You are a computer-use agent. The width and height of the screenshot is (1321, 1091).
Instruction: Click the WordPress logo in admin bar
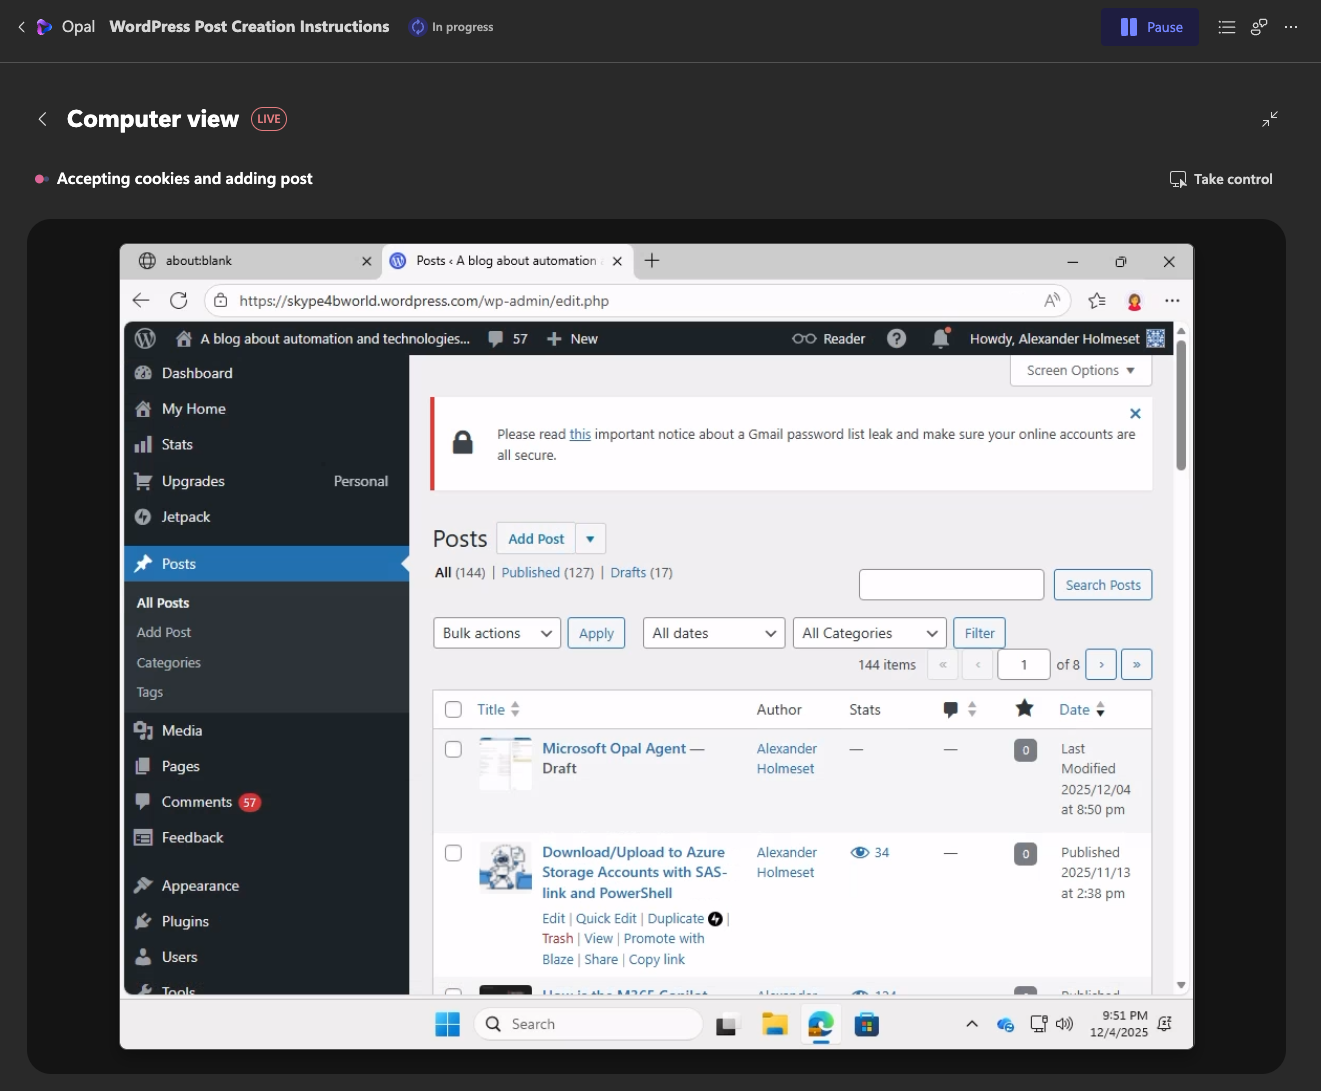point(145,339)
